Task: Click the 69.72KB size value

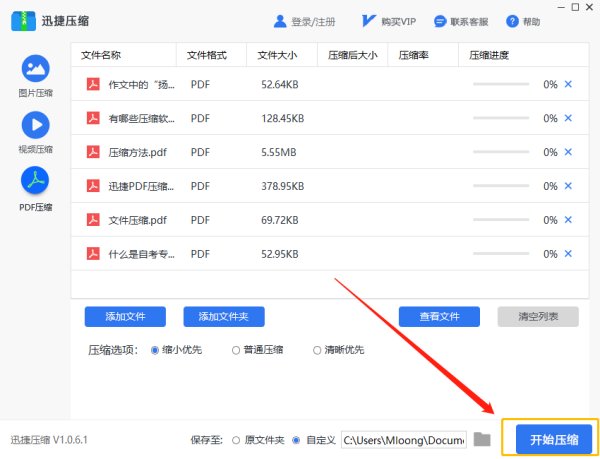Action: [x=280, y=220]
